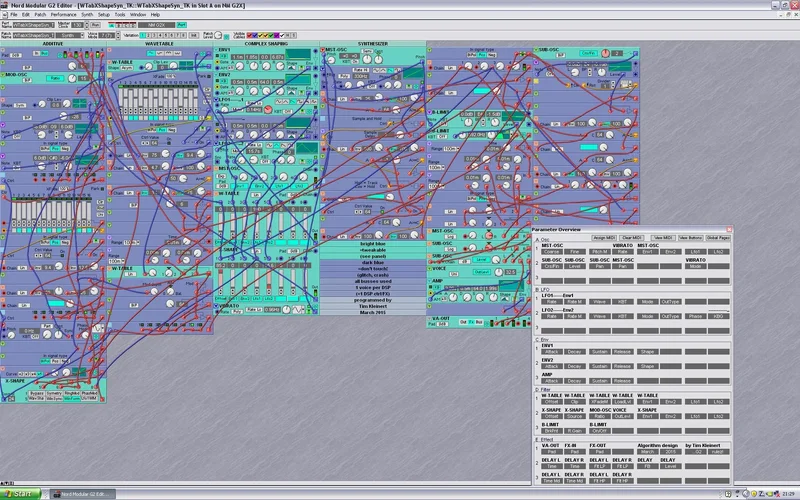Image resolution: width=800 pixels, height=500 pixels.
Task: Click Attack parameter in ENV1 row
Action: [551, 352]
